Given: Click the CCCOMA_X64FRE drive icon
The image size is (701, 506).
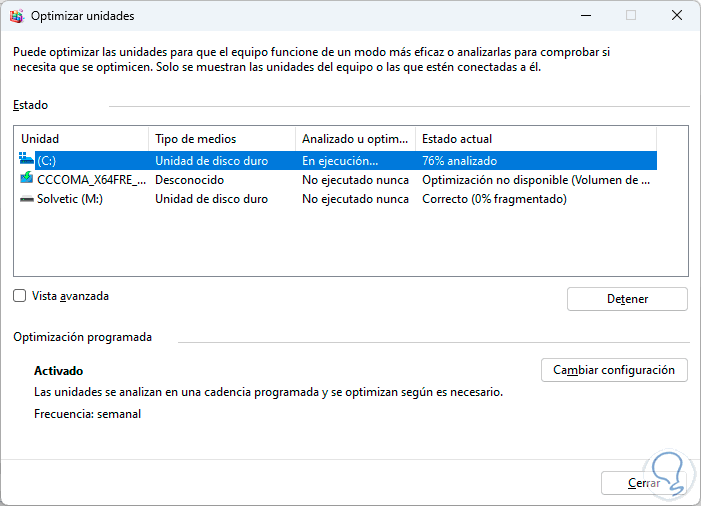Looking at the screenshot, I should pyautogui.click(x=27, y=180).
